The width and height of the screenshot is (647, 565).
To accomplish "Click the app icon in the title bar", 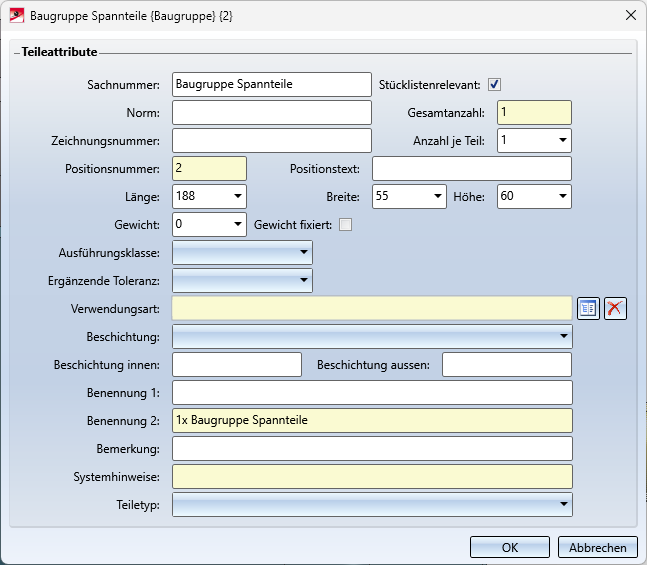I will tap(17, 16).
